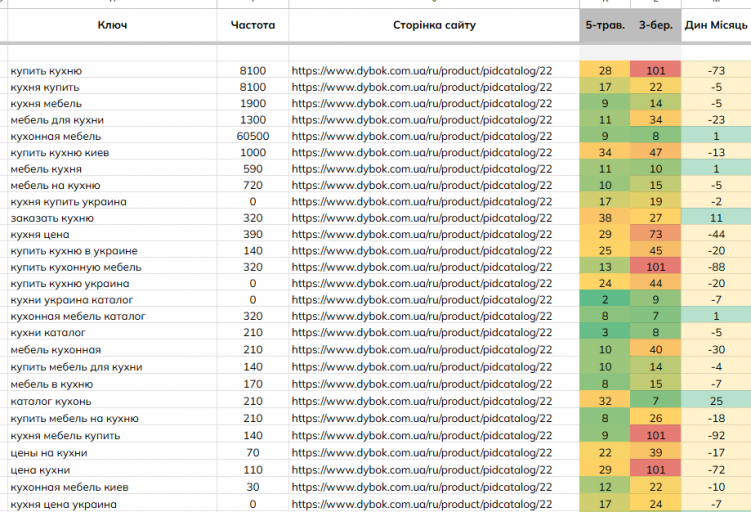Select the keyword cell кухни каталог
Screen dimensions: 751x512
pyautogui.click(x=48, y=332)
